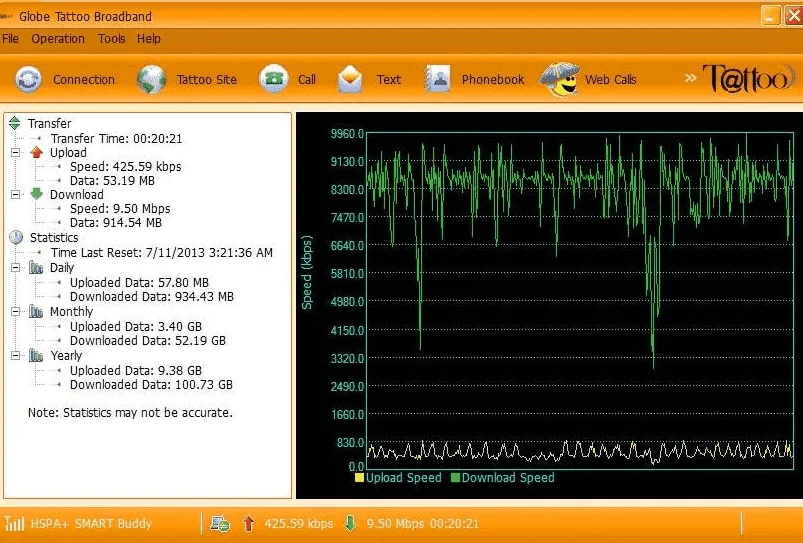Collapse the Daily statistics node
Viewport: 803px width, 543px height.
[16, 267]
